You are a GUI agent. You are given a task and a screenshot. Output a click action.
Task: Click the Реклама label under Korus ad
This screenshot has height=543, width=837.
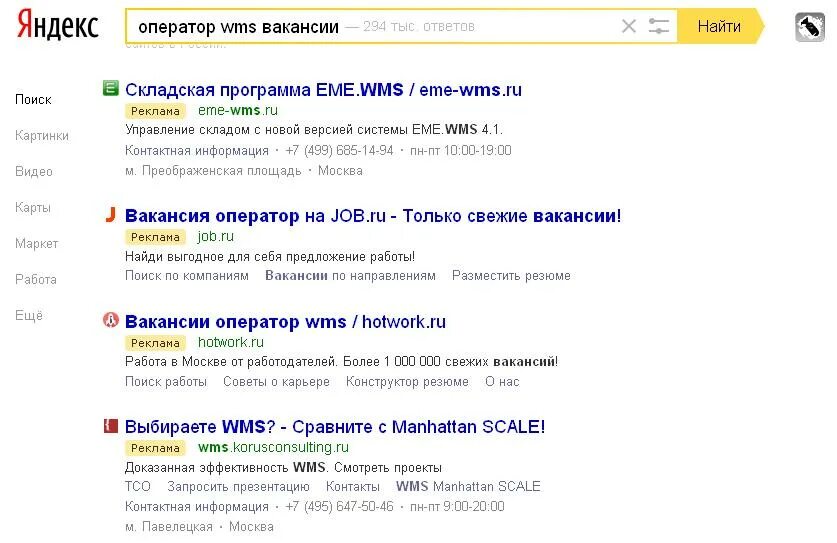coord(155,448)
